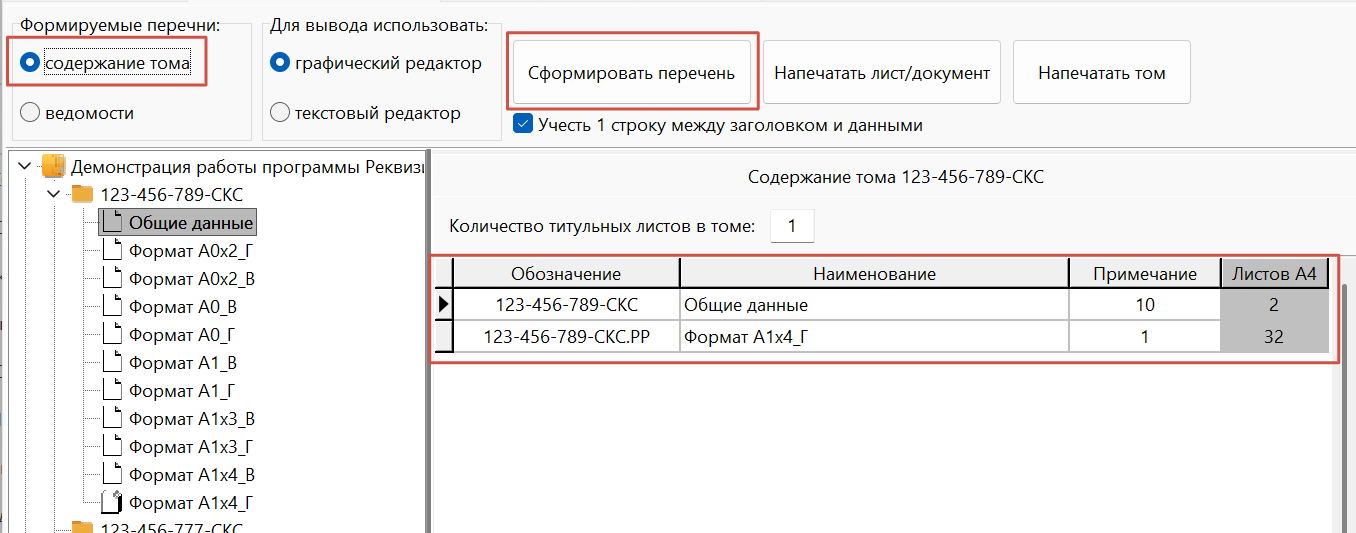Screen dimensions: 1356x533
Task: Click the sheet icon beside «Формат A0_В»
Action: (x=111, y=306)
